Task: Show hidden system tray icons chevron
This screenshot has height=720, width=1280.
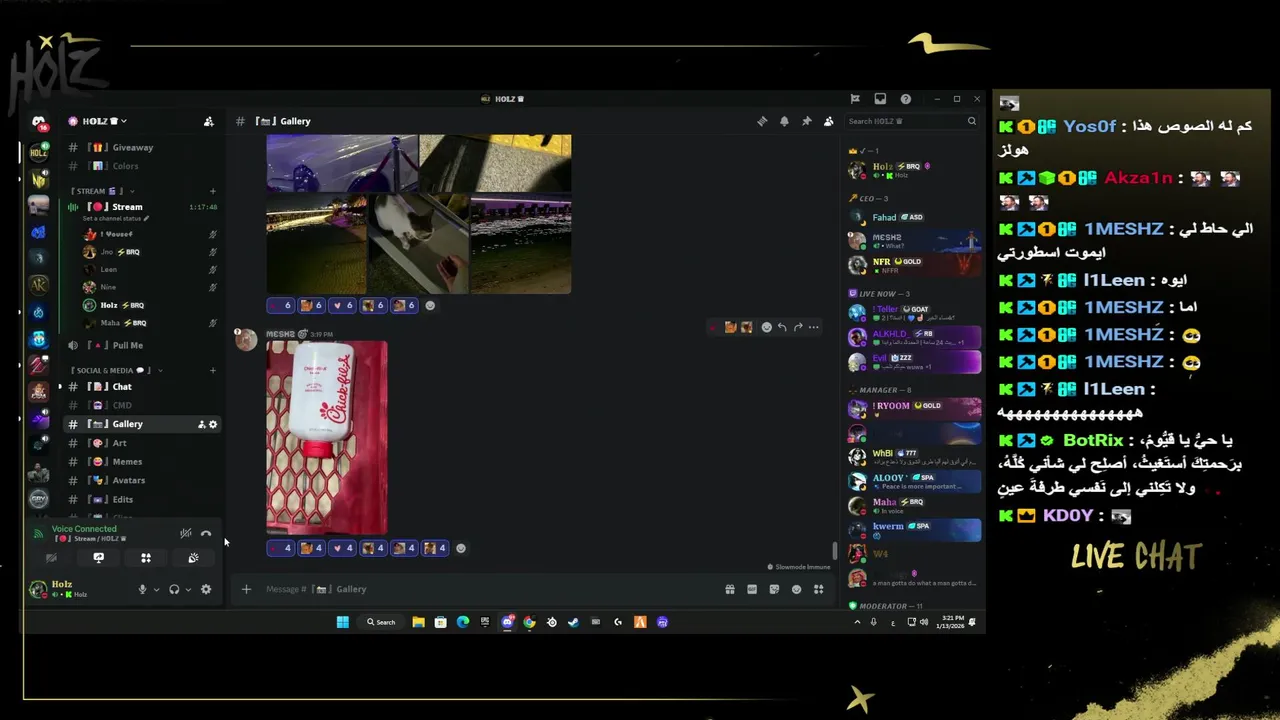Action: click(x=857, y=622)
